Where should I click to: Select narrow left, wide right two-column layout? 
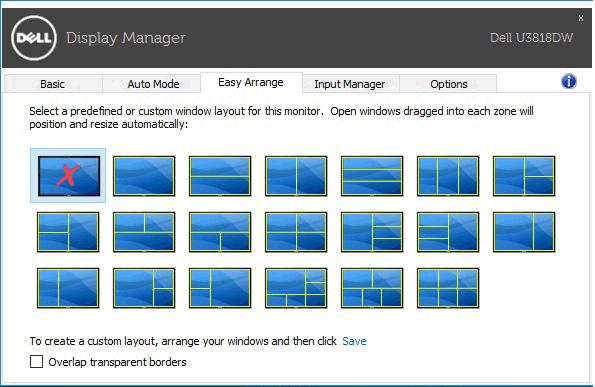coord(68,288)
